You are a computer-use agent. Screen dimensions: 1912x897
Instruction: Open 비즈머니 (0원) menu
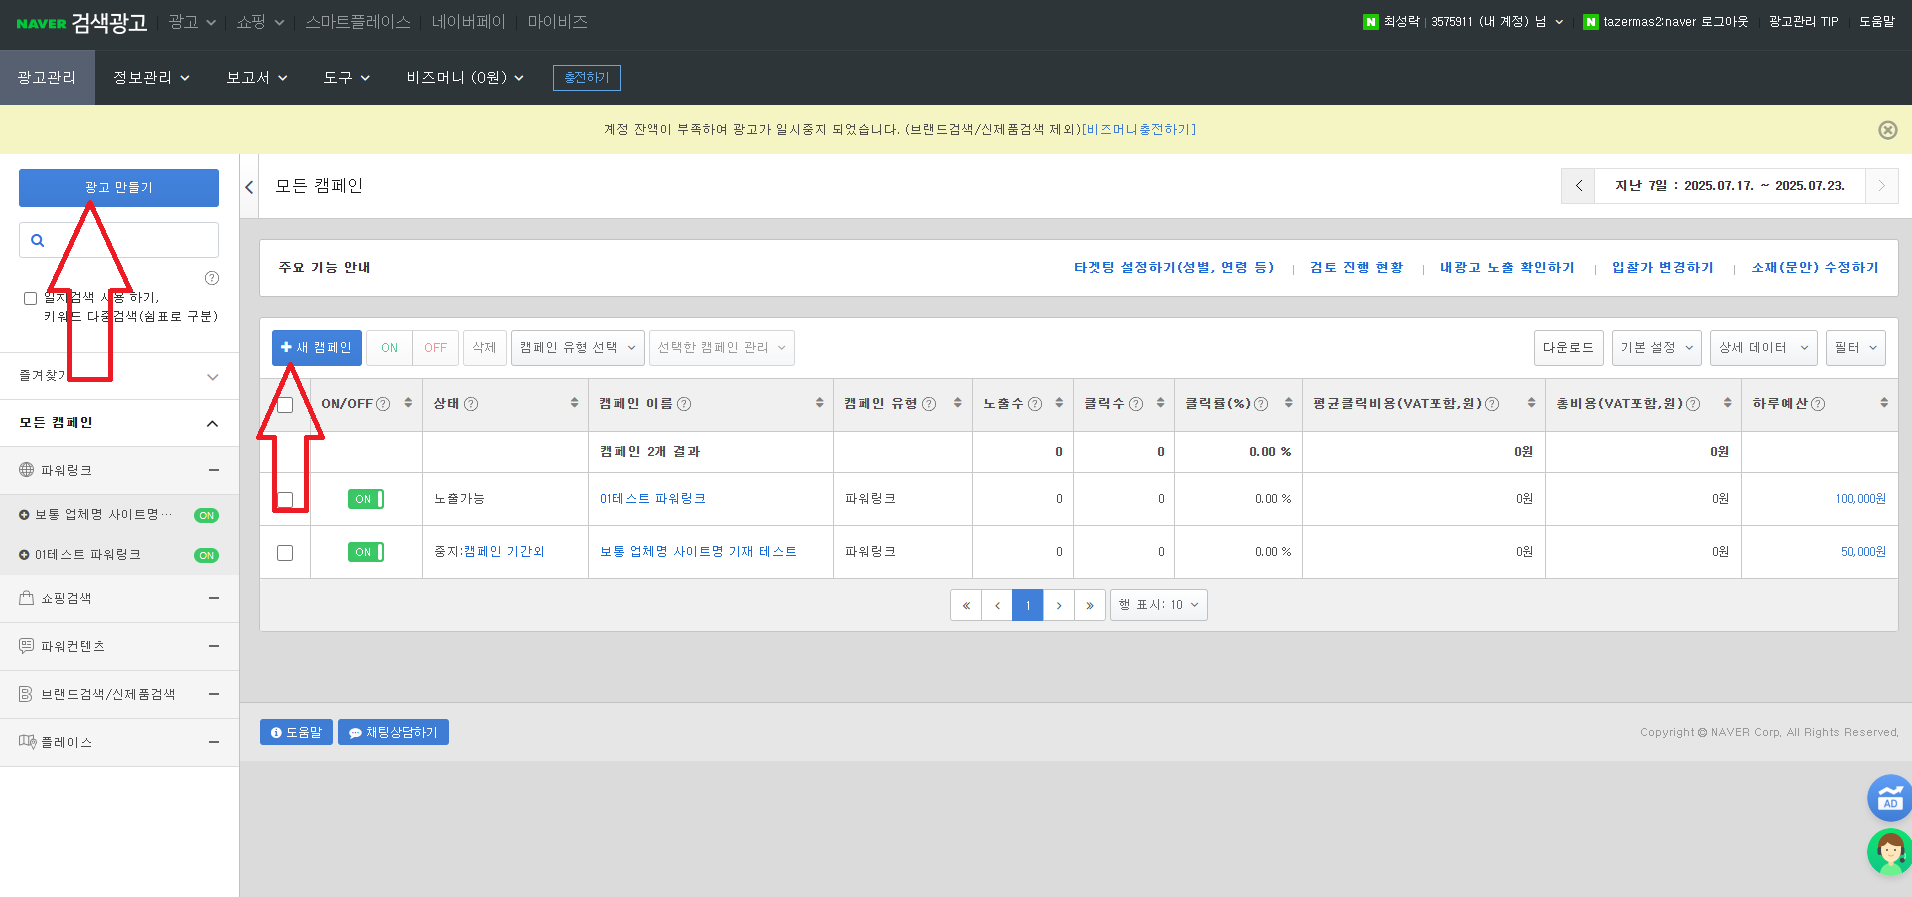[465, 77]
